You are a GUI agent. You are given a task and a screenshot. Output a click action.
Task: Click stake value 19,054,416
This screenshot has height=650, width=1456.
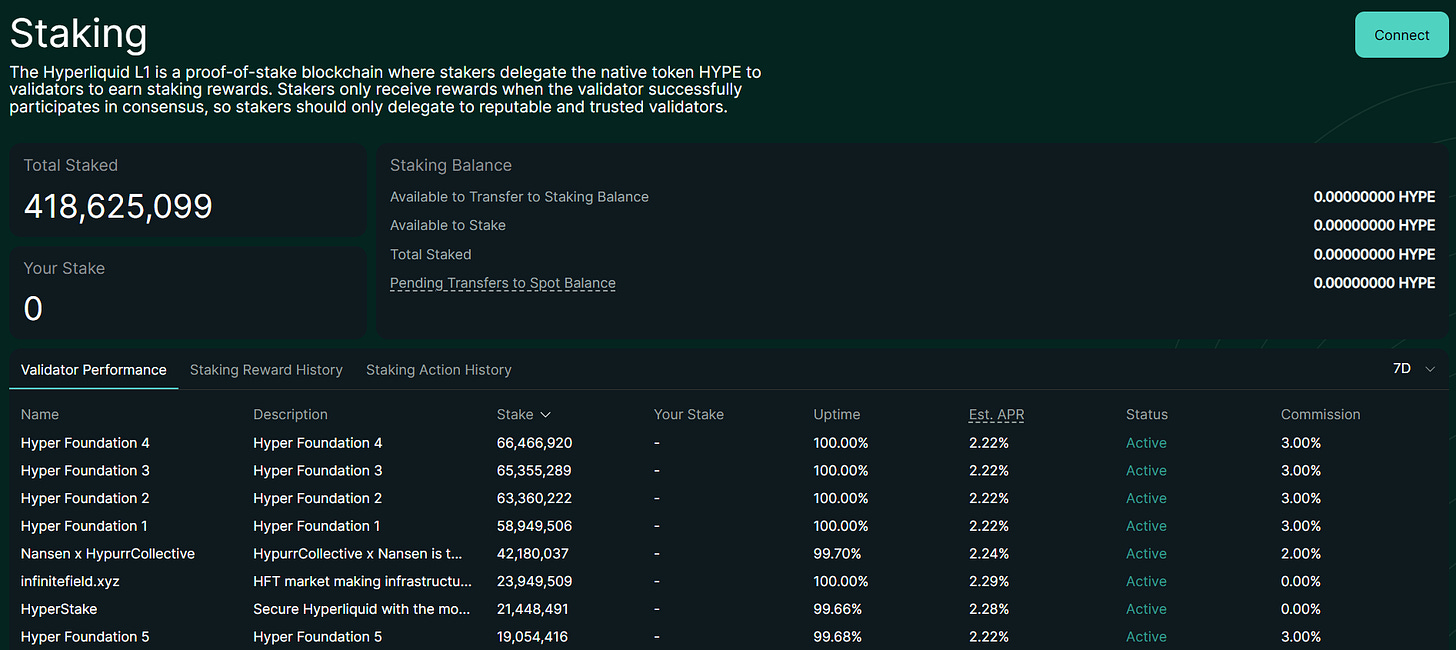(x=534, y=637)
